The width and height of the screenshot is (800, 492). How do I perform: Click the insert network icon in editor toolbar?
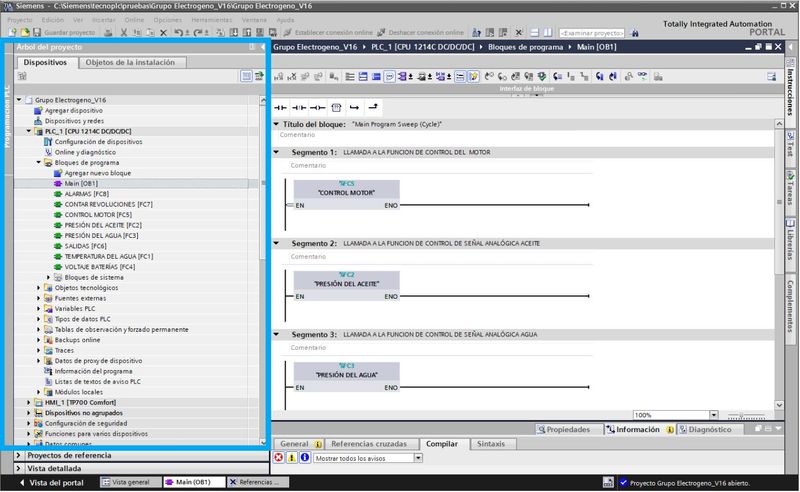point(279,77)
